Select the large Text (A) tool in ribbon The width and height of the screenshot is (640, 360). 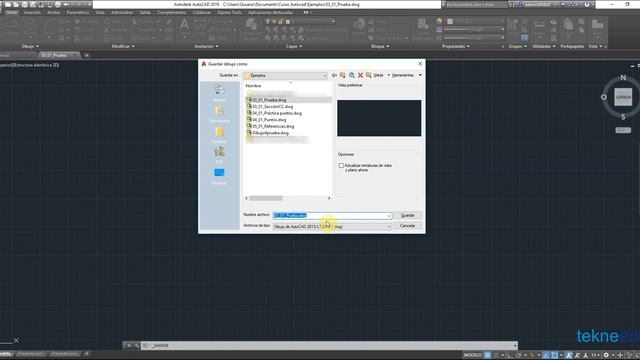(x=184, y=24)
